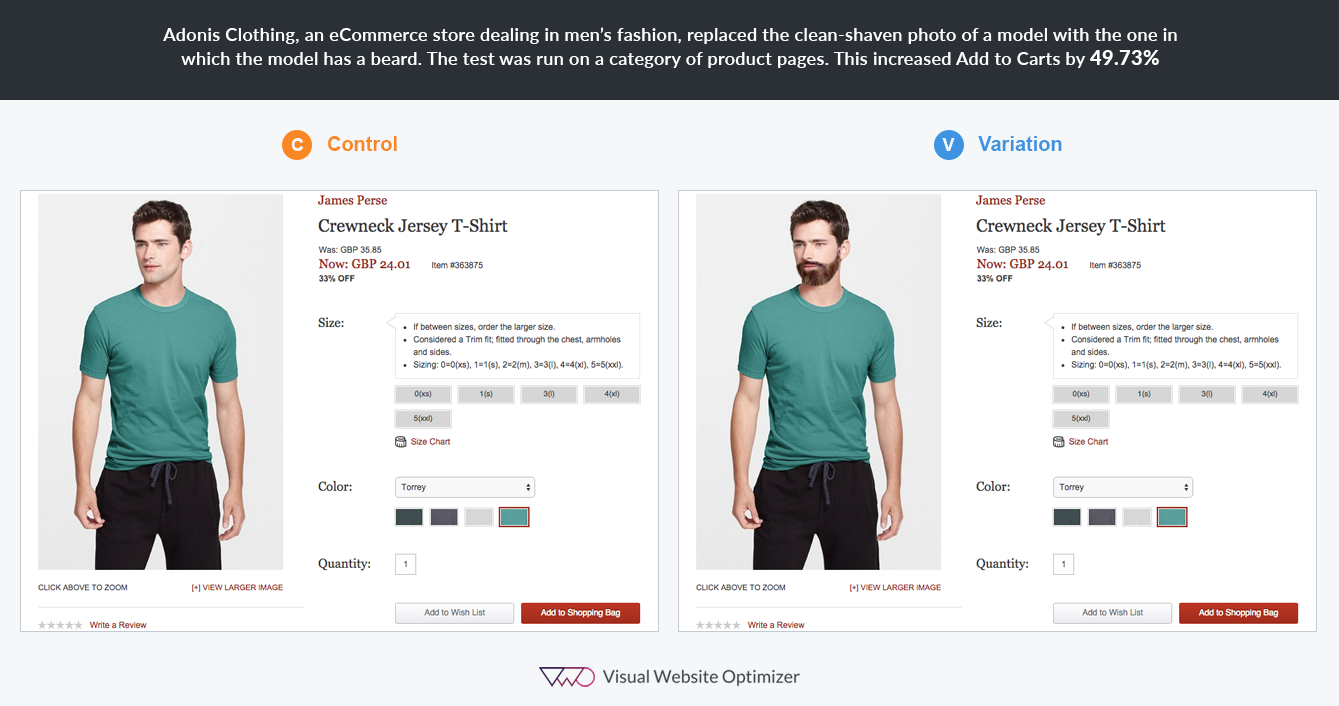Click Write a Review link in Variation
The width and height of the screenshot is (1339, 706).
[x=776, y=625]
